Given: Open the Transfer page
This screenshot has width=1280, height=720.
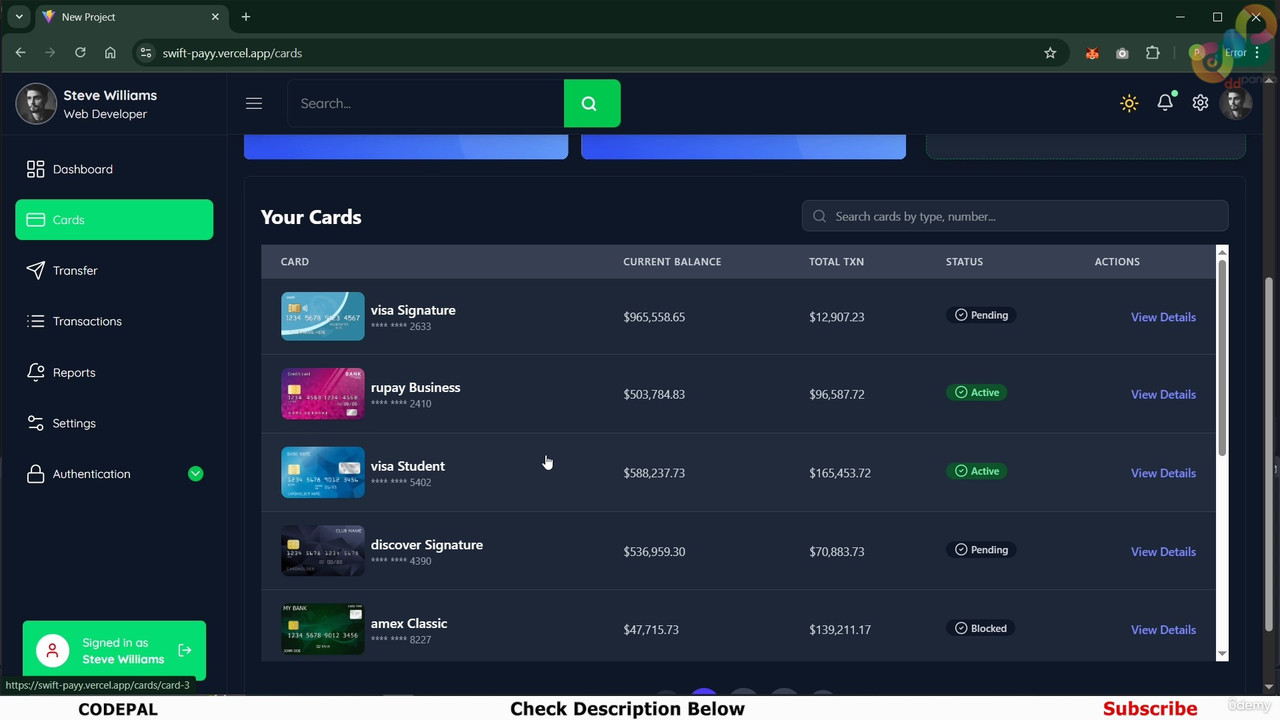Looking at the screenshot, I should click(x=114, y=271).
